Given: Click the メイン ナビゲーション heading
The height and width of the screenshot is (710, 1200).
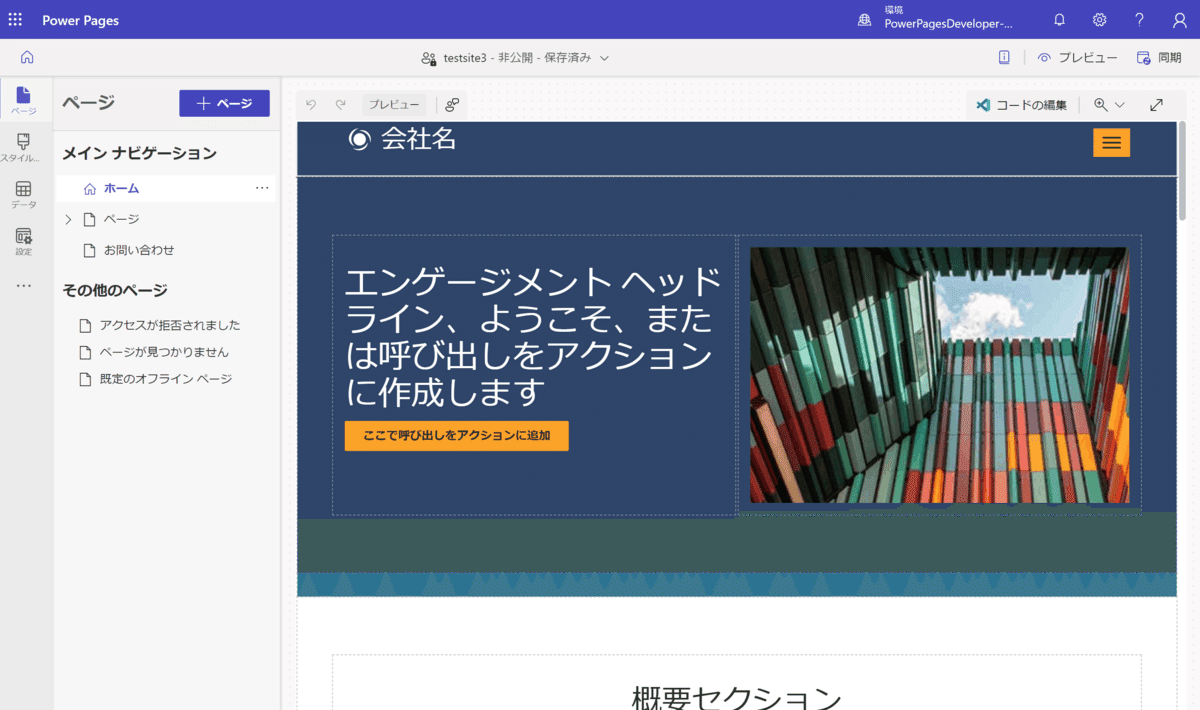Looking at the screenshot, I should pyautogui.click(x=139, y=153).
